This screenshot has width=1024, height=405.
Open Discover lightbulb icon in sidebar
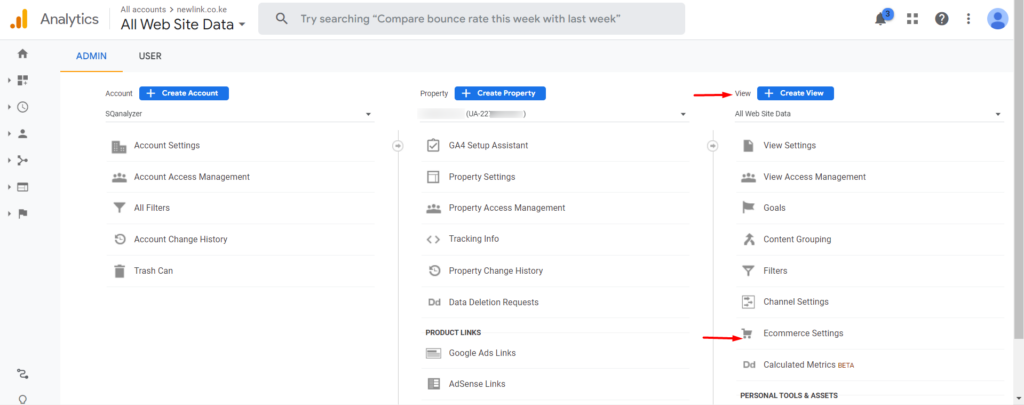[x=23, y=399]
